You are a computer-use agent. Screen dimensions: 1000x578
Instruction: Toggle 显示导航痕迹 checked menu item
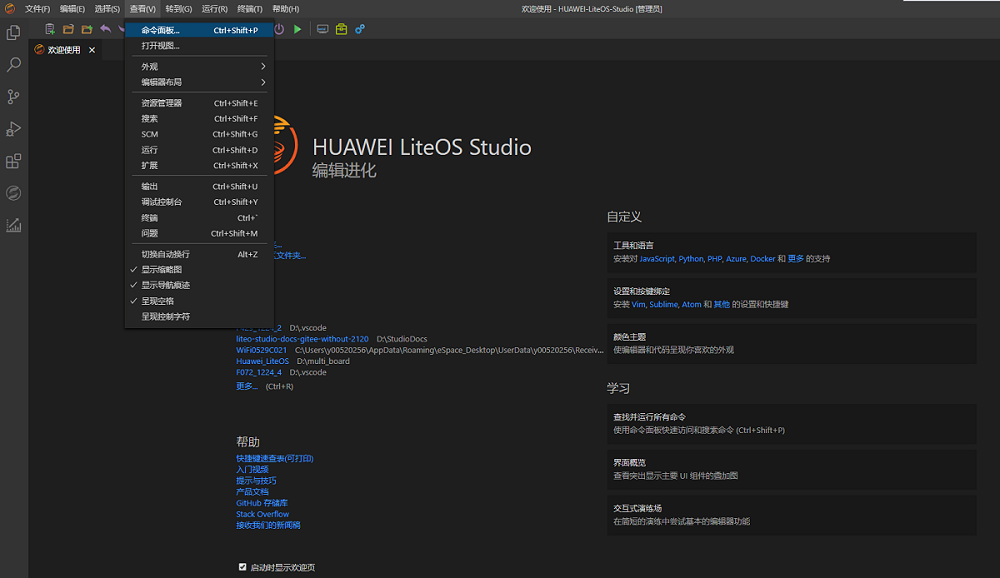(x=199, y=285)
